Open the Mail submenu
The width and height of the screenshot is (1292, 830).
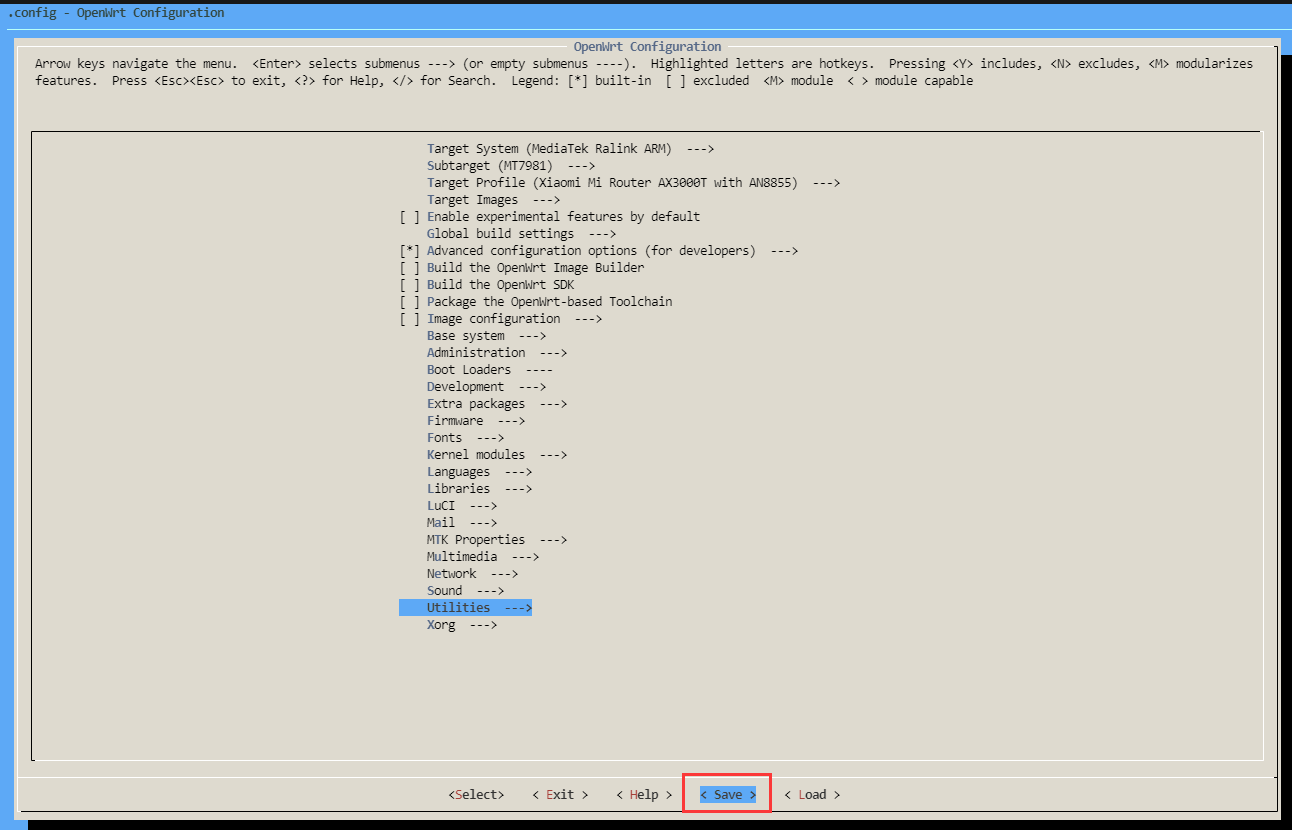pos(462,523)
